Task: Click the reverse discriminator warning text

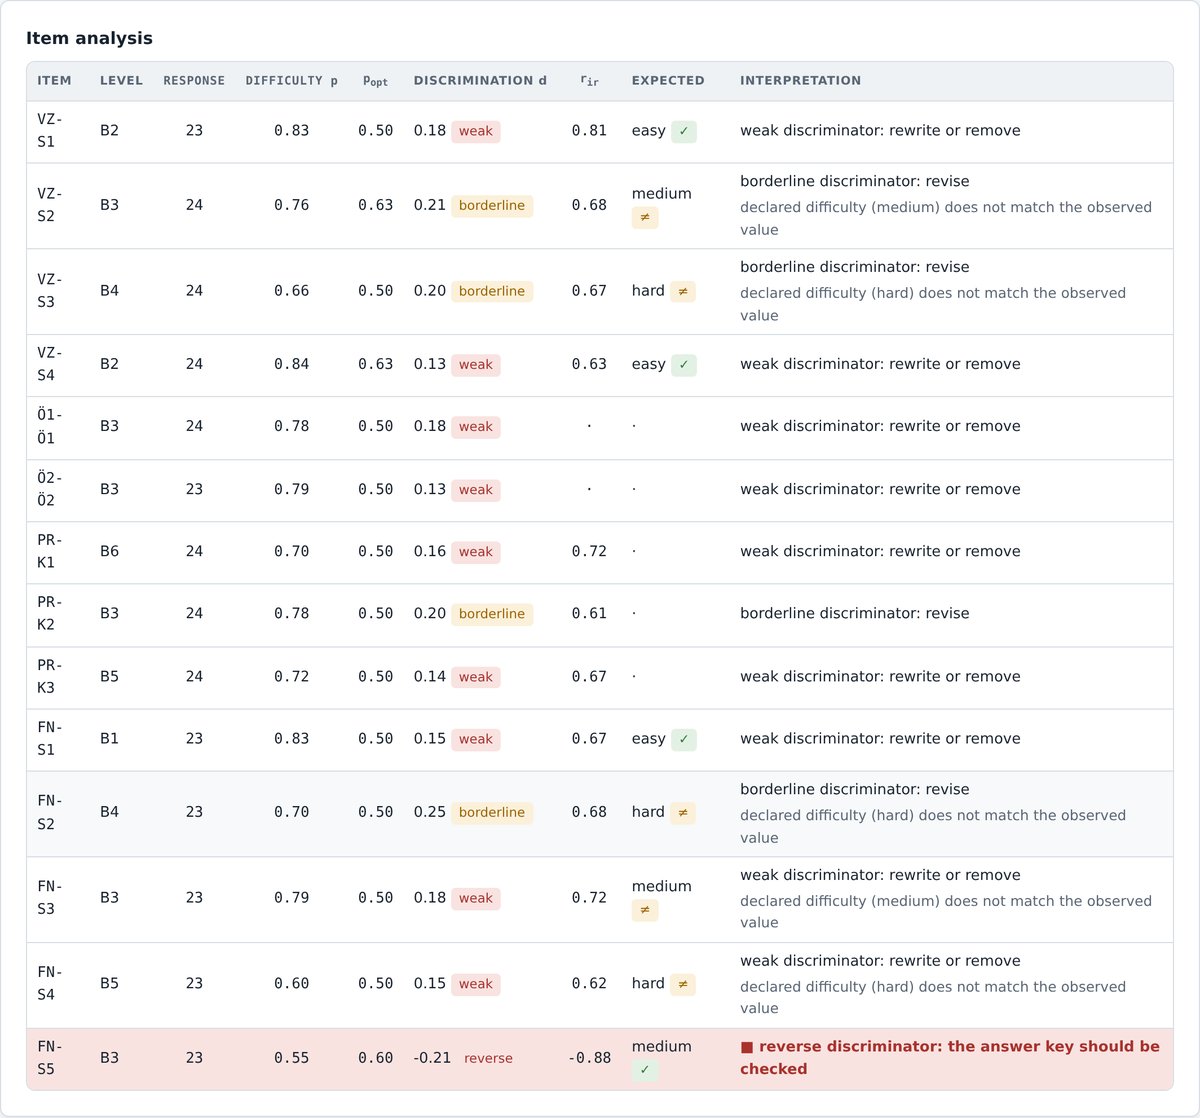Action: (x=950, y=1058)
